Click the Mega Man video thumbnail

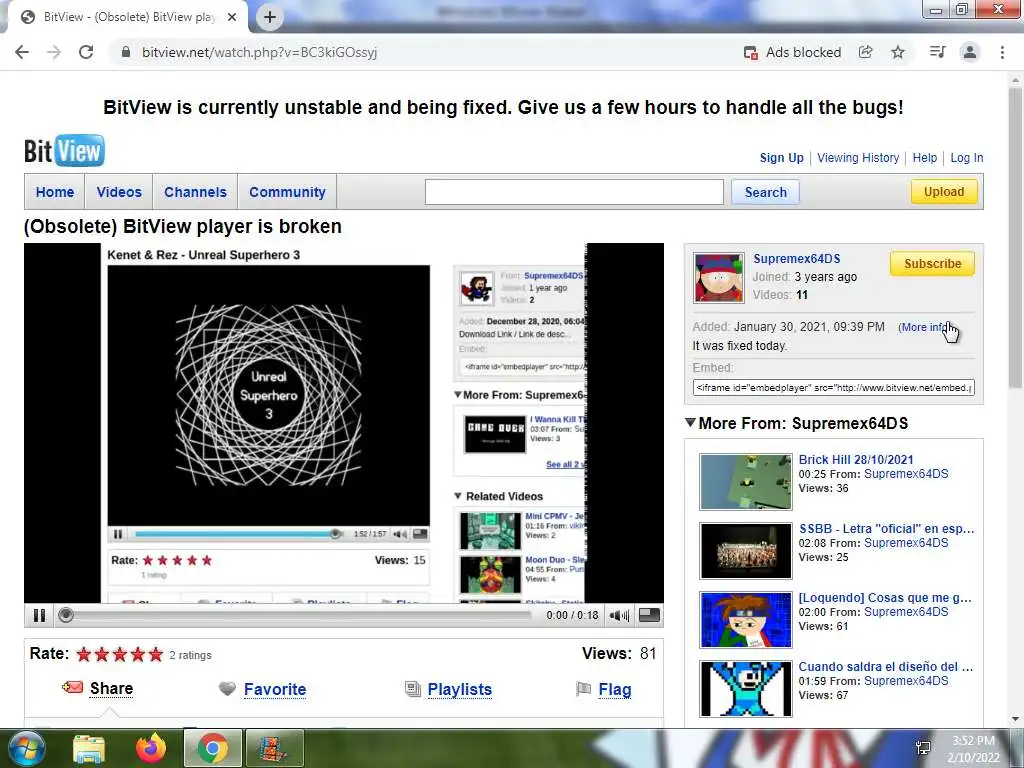(745, 689)
